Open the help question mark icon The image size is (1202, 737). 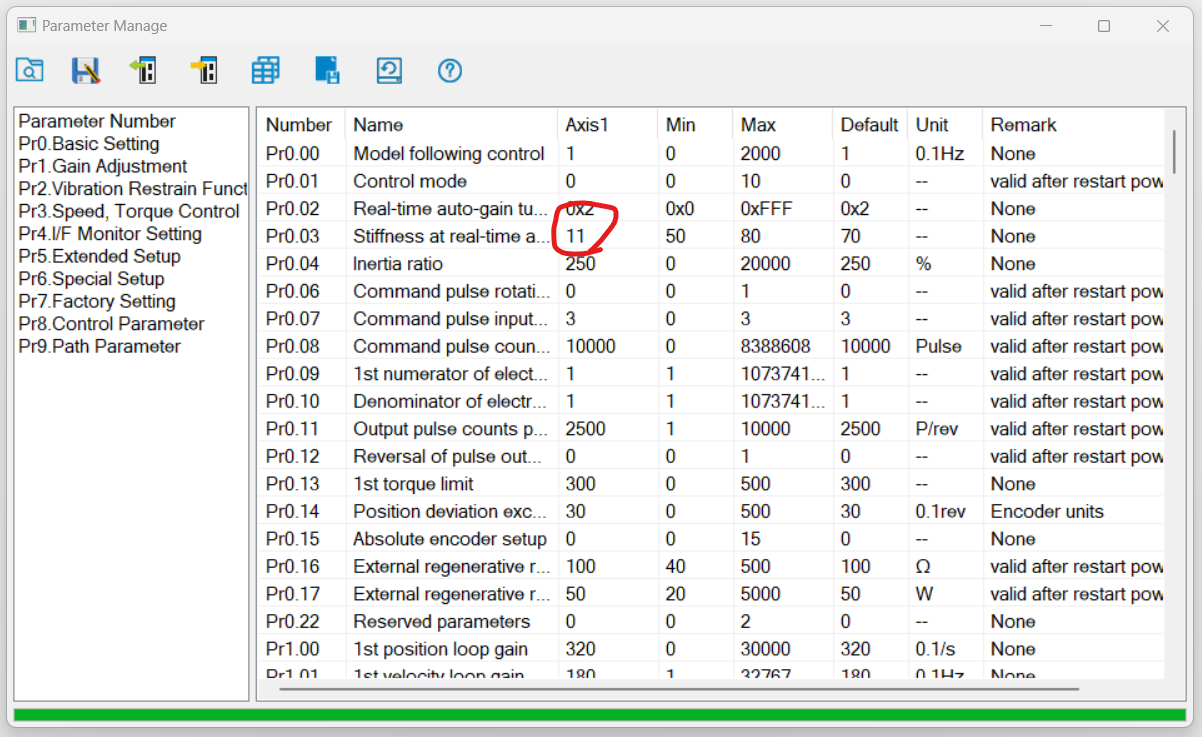coord(450,70)
